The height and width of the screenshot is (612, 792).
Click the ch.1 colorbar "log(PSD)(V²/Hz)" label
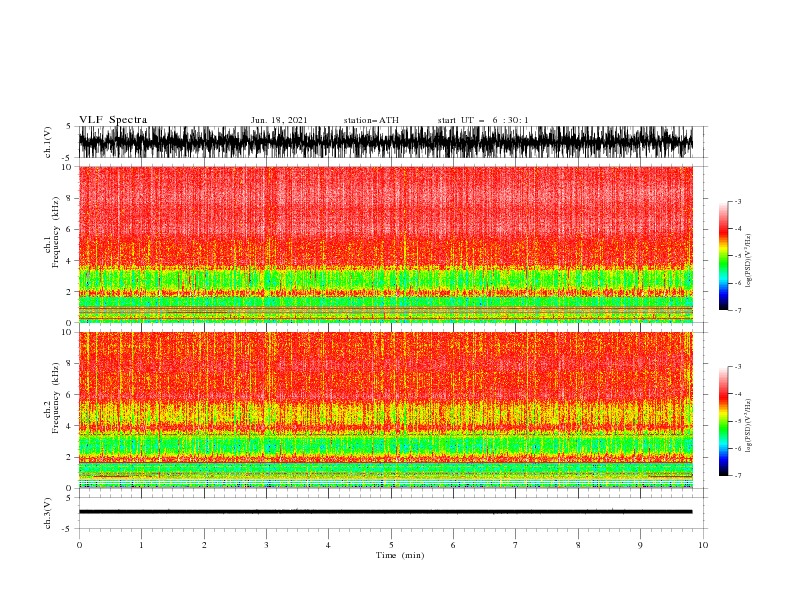(748, 261)
